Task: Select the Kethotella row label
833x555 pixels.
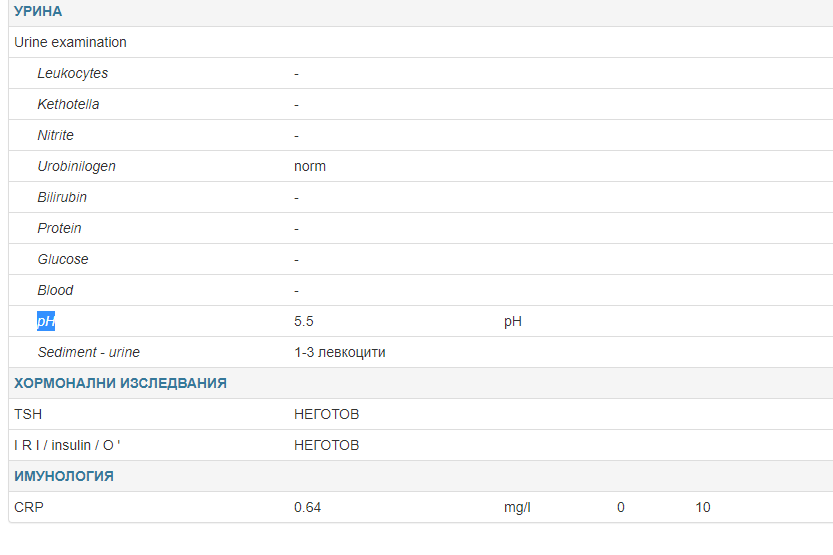Action: [x=68, y=104]
